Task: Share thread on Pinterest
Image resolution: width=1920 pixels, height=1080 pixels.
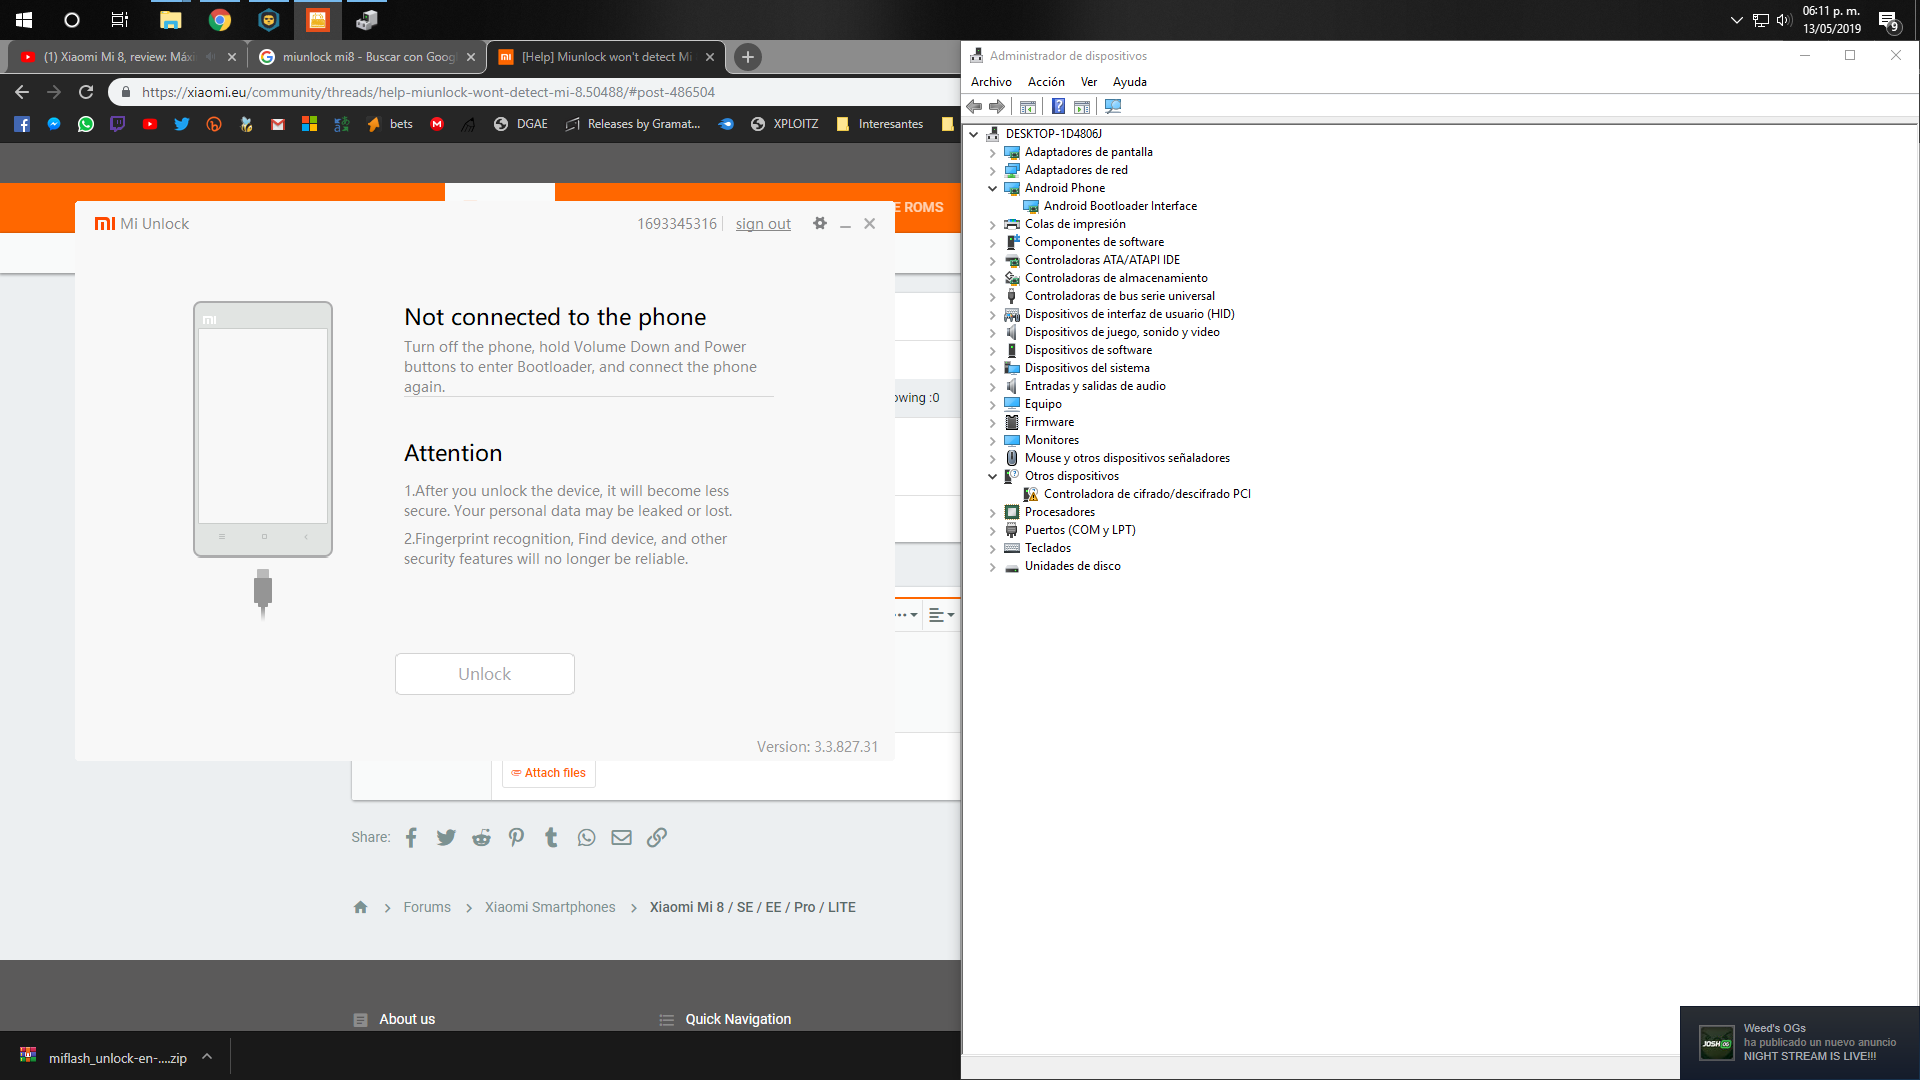Action: tap(516, 838)
